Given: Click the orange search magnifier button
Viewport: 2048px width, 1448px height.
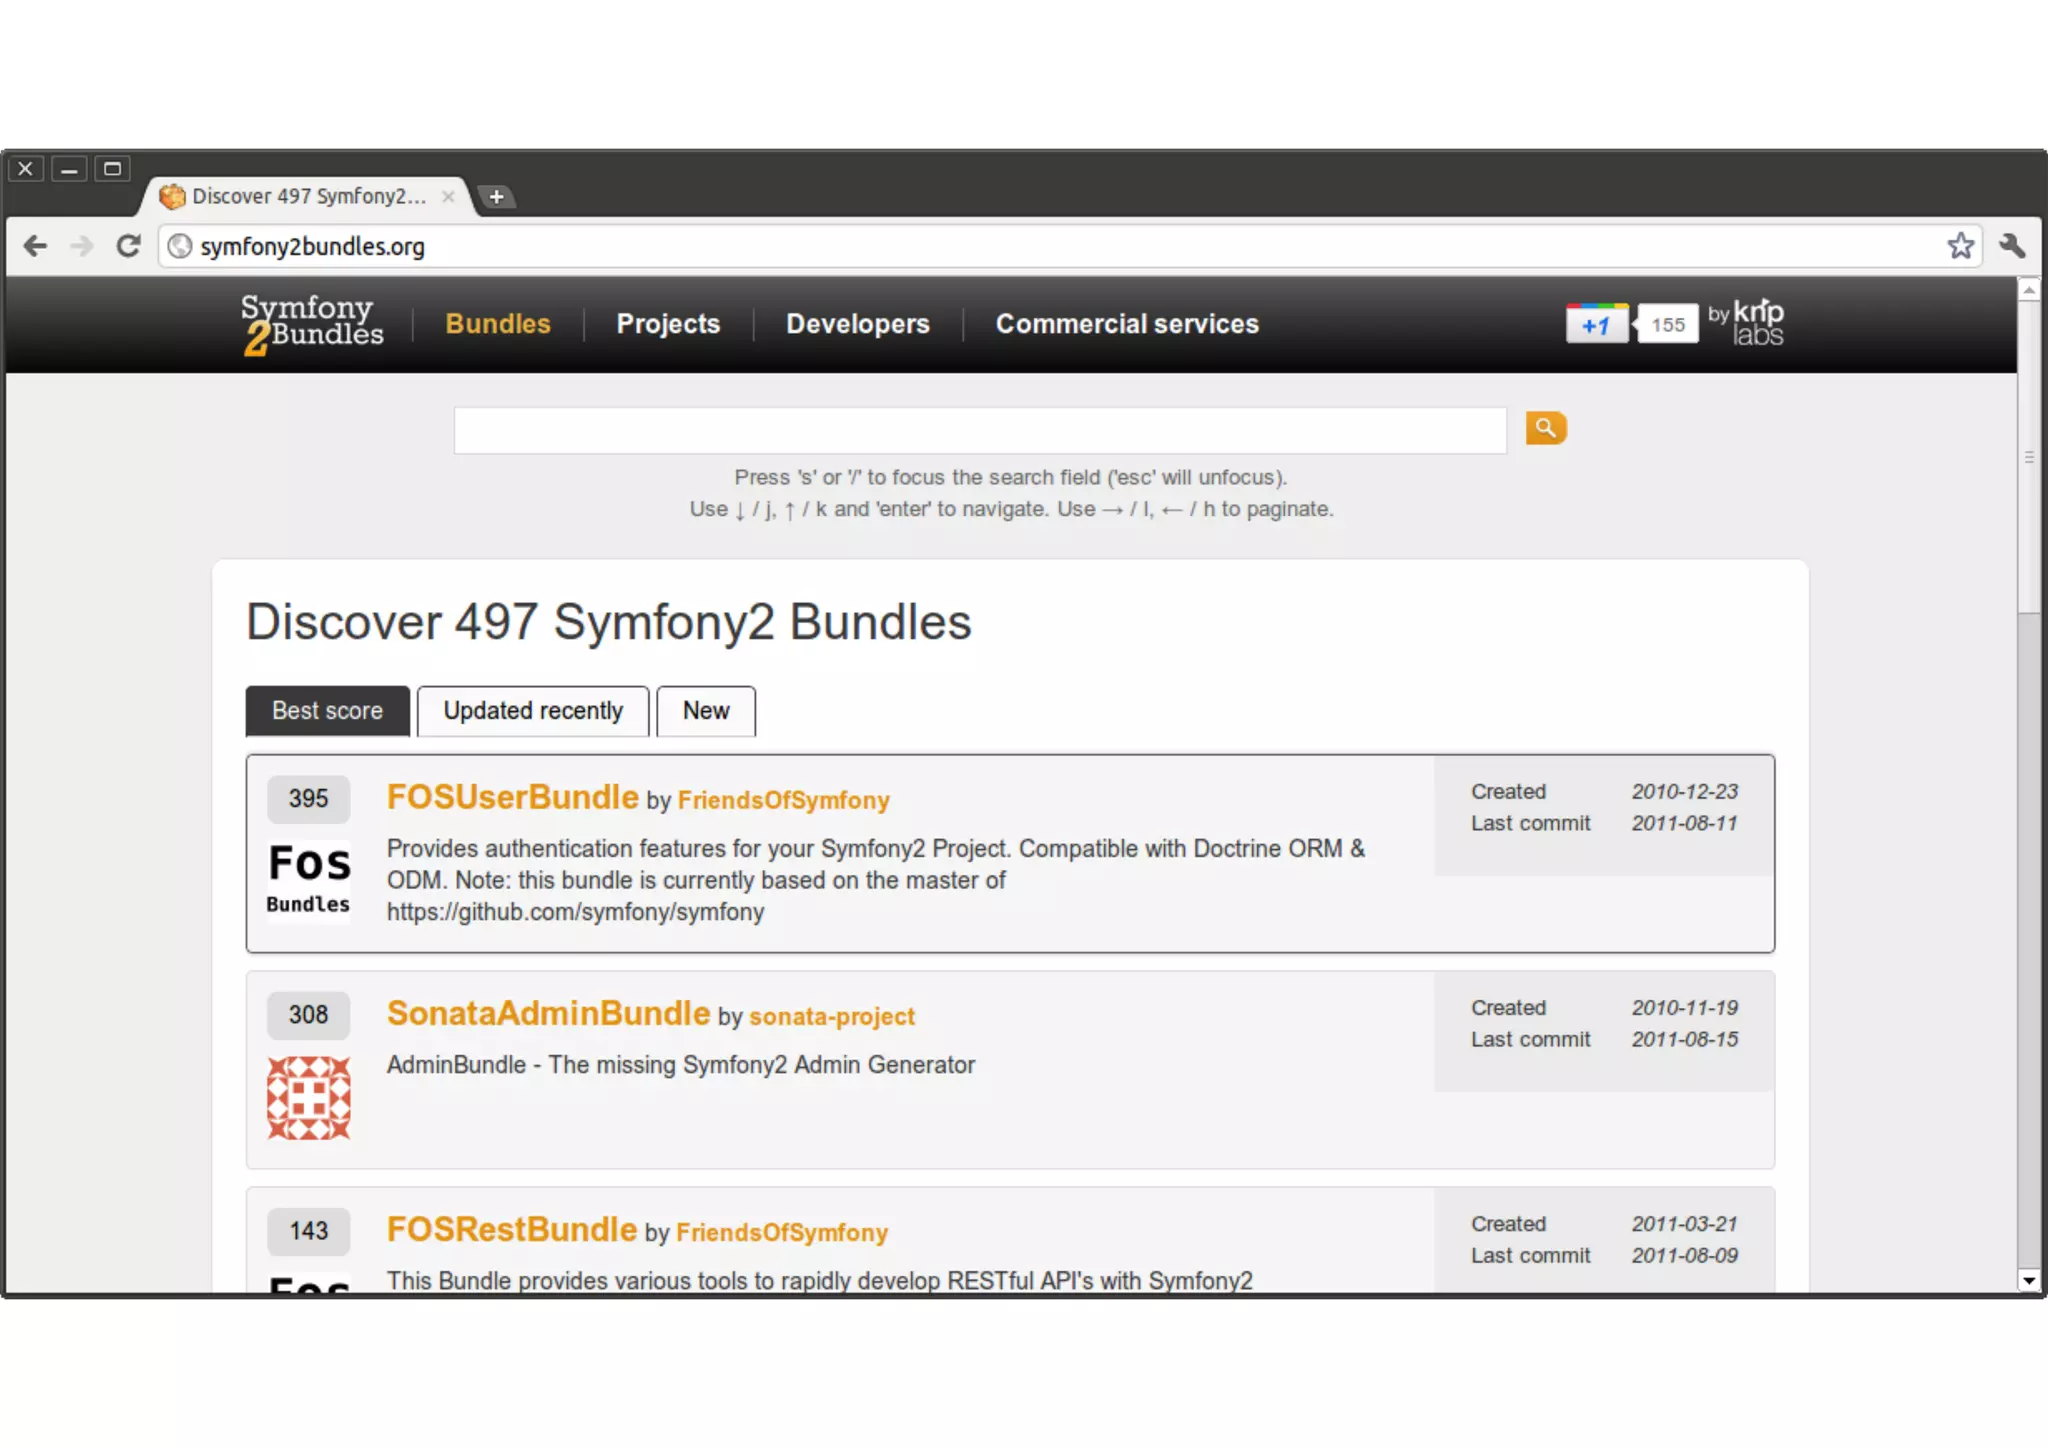Looking at the screenshot, I should click(x=1545, y=428).
